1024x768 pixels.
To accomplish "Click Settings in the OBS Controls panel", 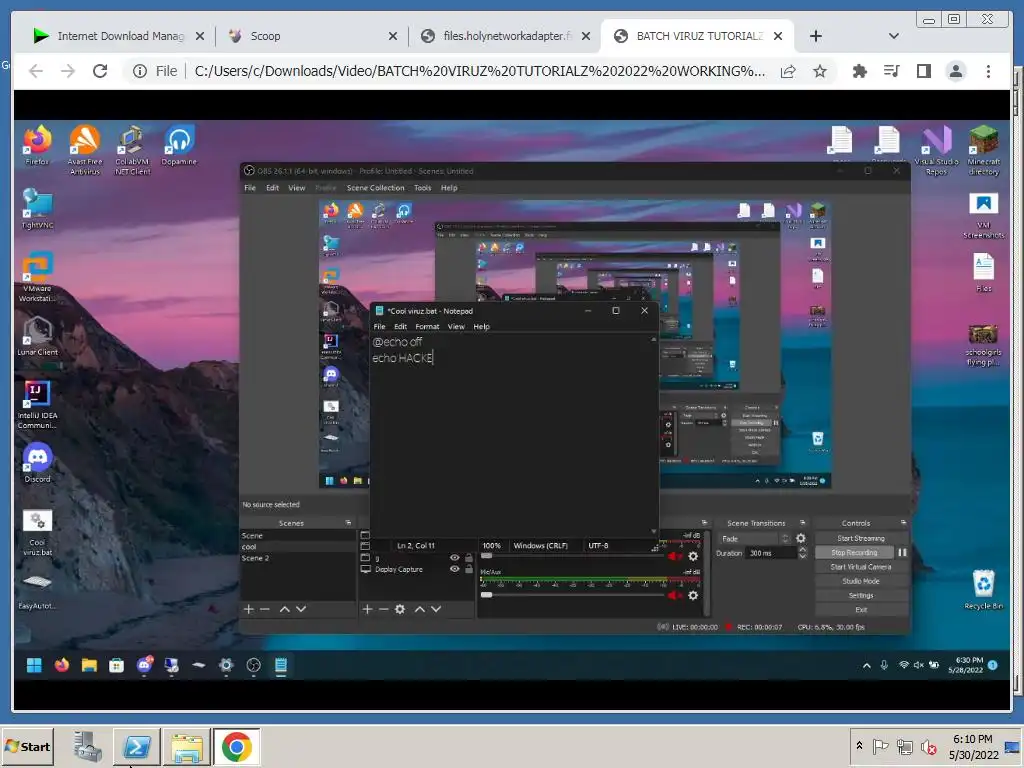I will click(861, 596).
